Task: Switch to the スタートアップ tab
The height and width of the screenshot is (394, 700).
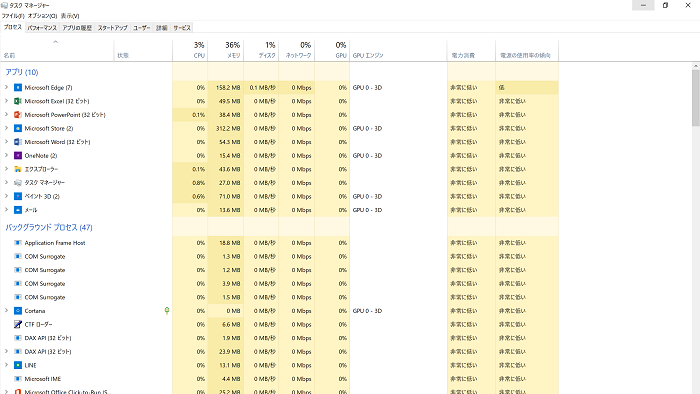Action: click(x=112, y=28)
